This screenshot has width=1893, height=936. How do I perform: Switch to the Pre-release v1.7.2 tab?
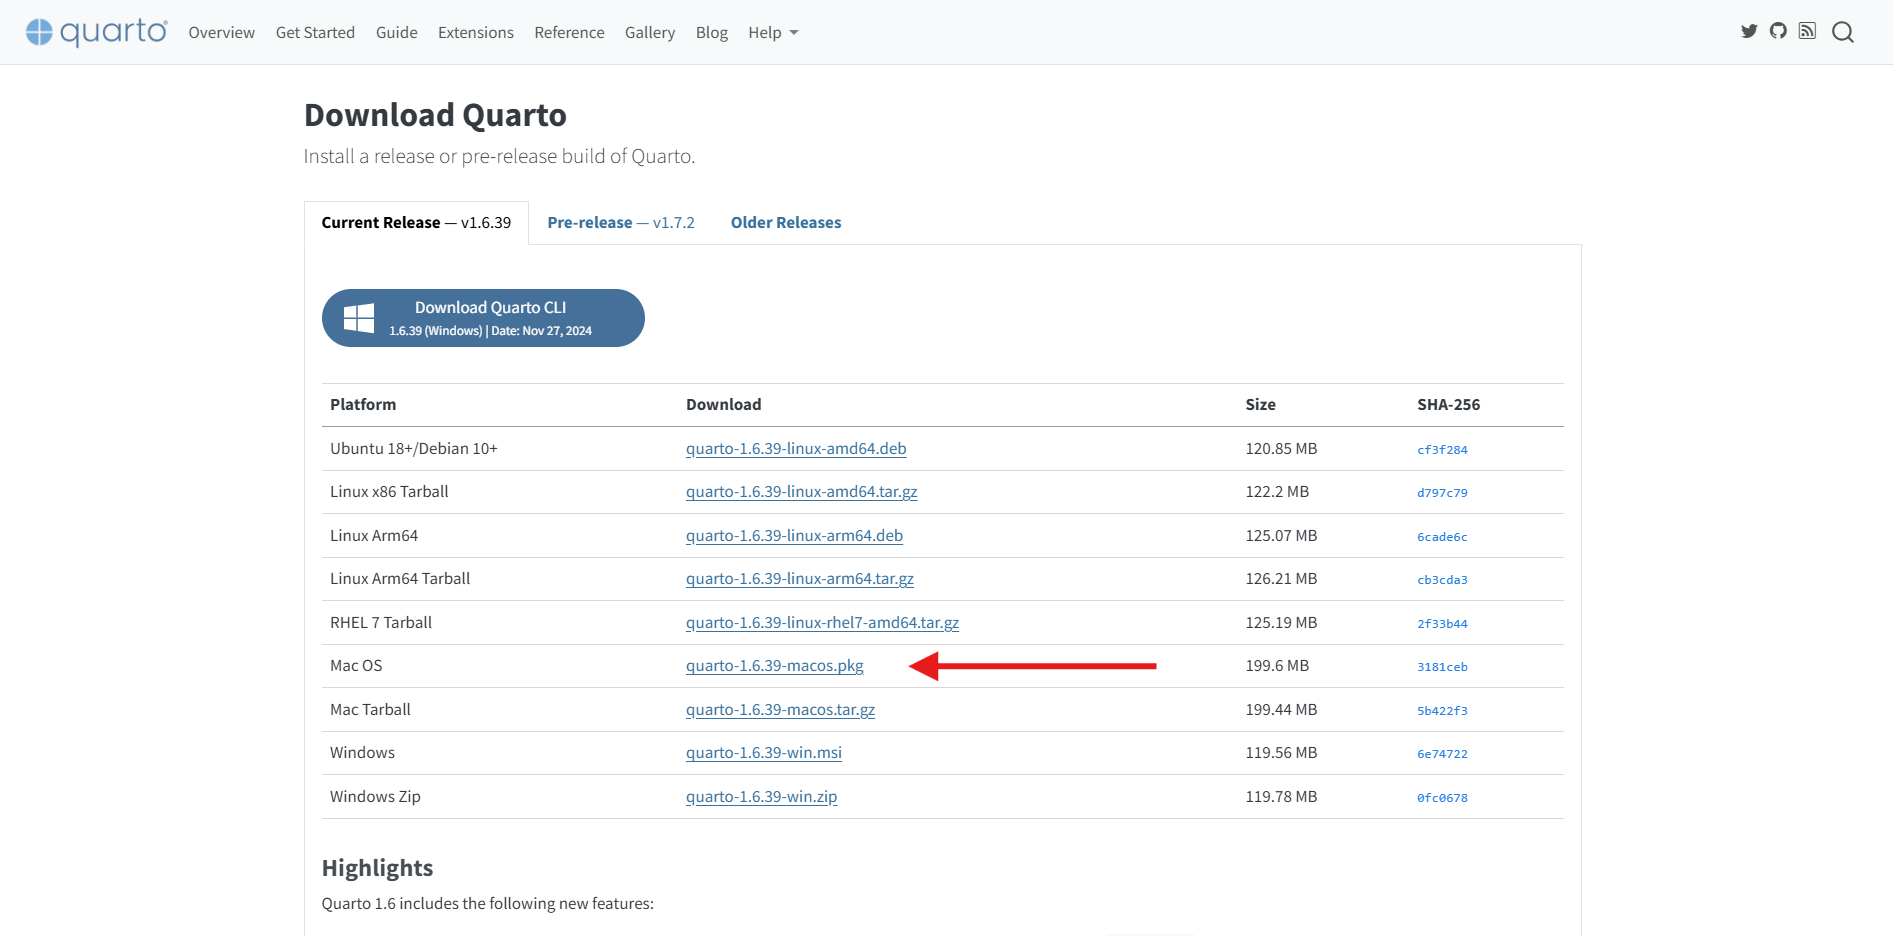click(x=621, y=223)
